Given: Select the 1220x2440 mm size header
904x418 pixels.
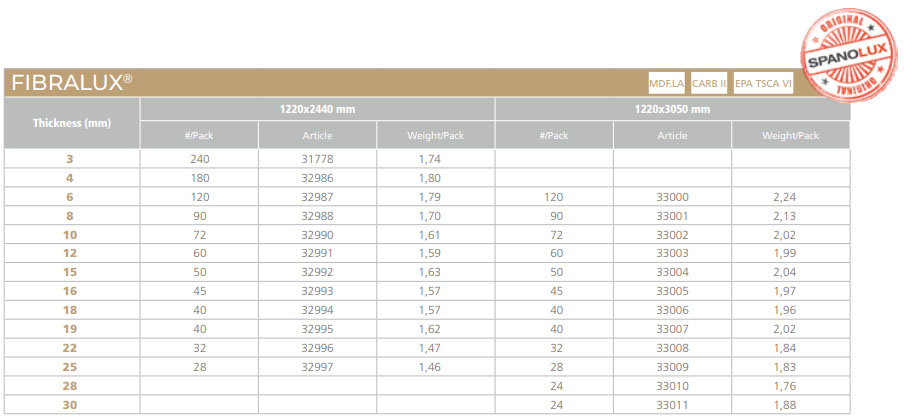Looking at the screenshot, I should (x=317, y=109).
